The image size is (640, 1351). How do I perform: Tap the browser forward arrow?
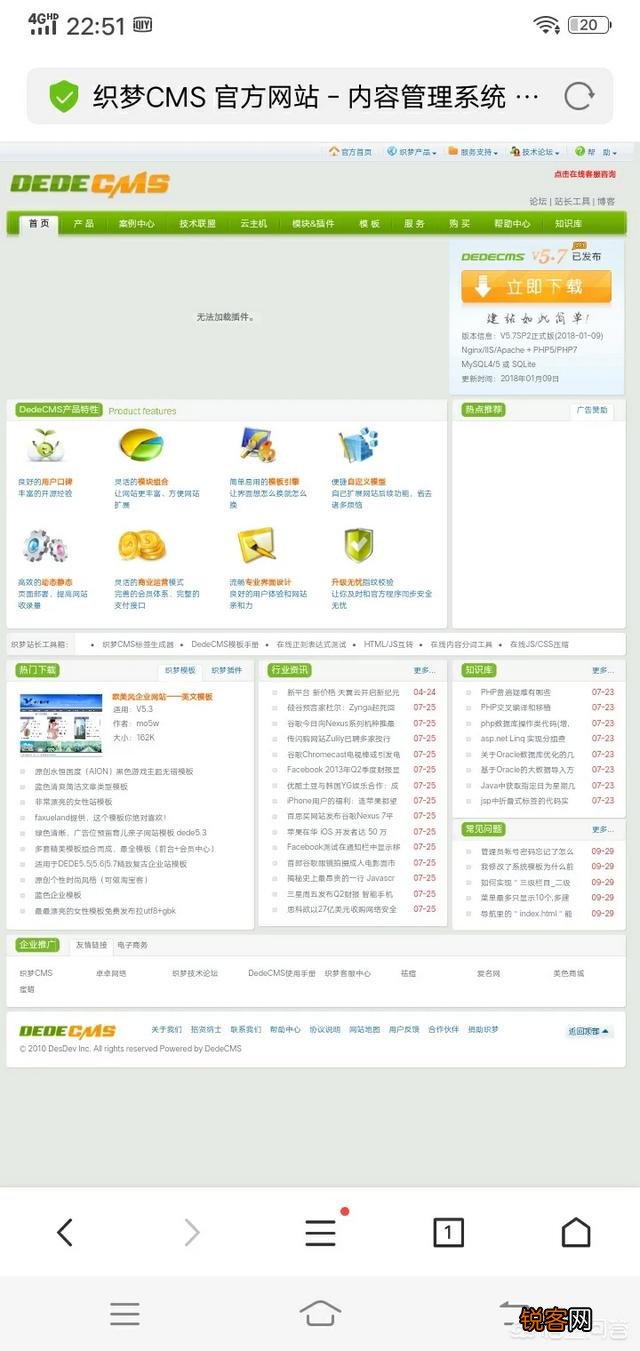coord(192,1232)
